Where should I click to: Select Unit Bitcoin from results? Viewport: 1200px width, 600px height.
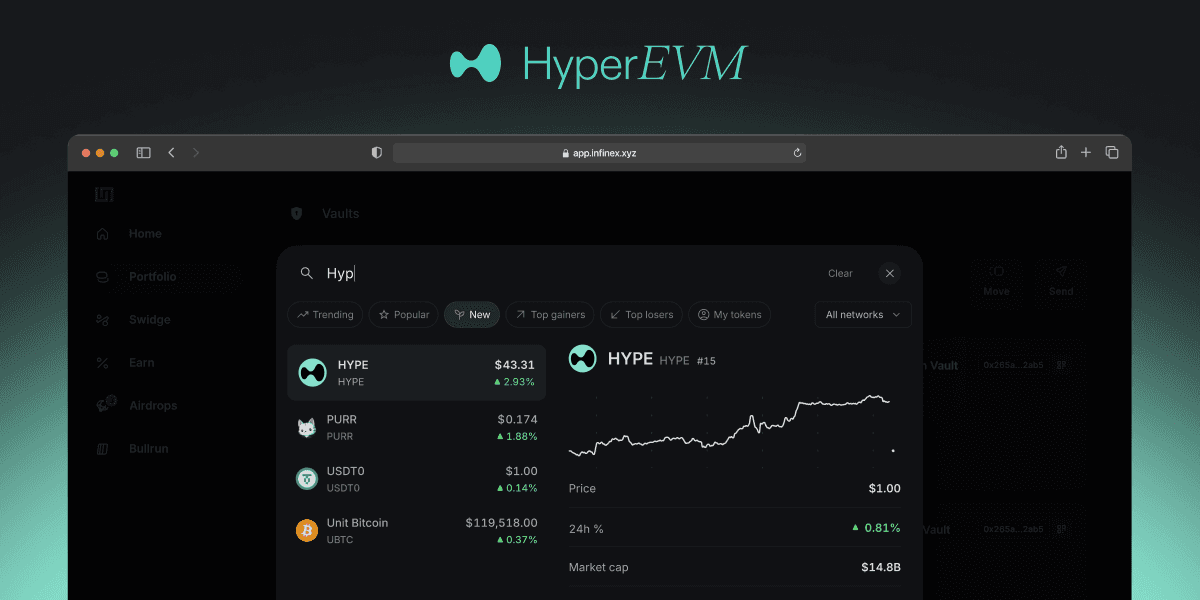(x=416, y=531)
